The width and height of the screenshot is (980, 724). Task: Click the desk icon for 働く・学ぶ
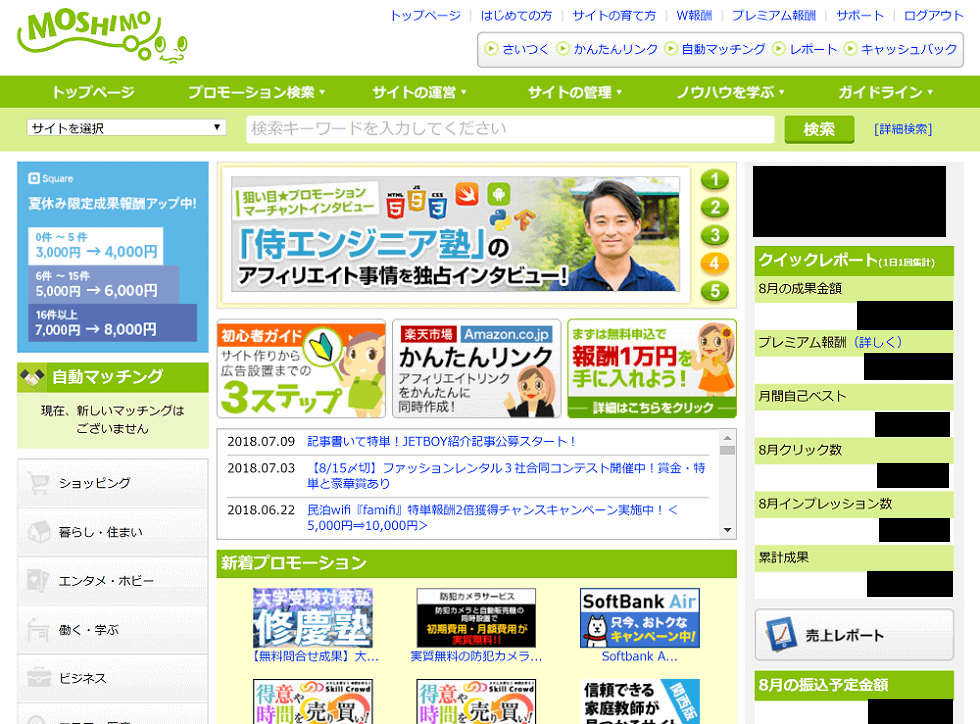38,630
